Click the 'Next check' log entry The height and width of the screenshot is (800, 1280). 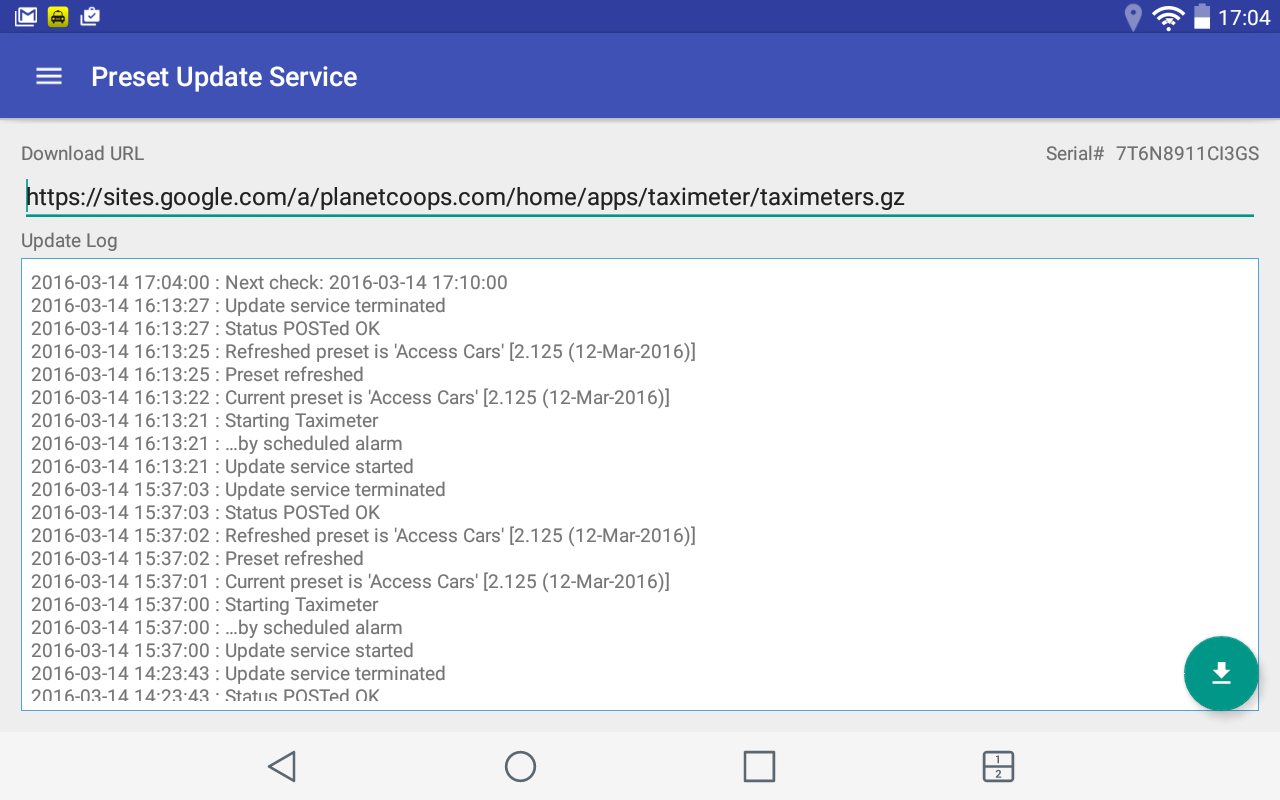click(x=269, y=283)
